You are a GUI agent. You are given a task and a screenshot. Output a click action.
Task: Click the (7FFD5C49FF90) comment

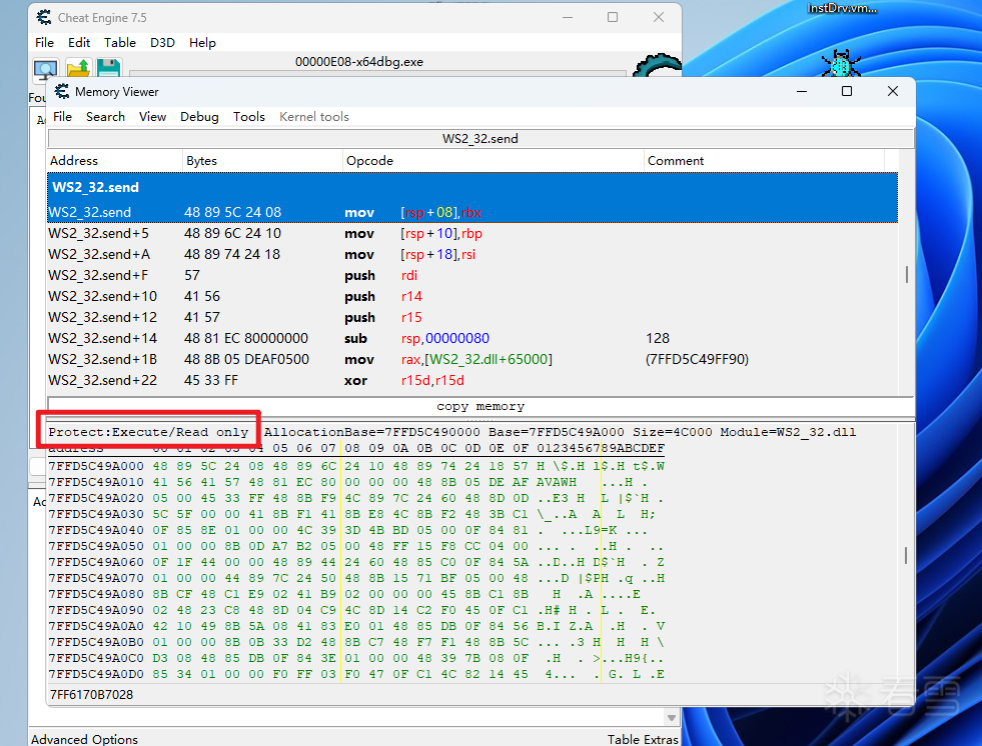pyautogui.click(x=697, y=360)
